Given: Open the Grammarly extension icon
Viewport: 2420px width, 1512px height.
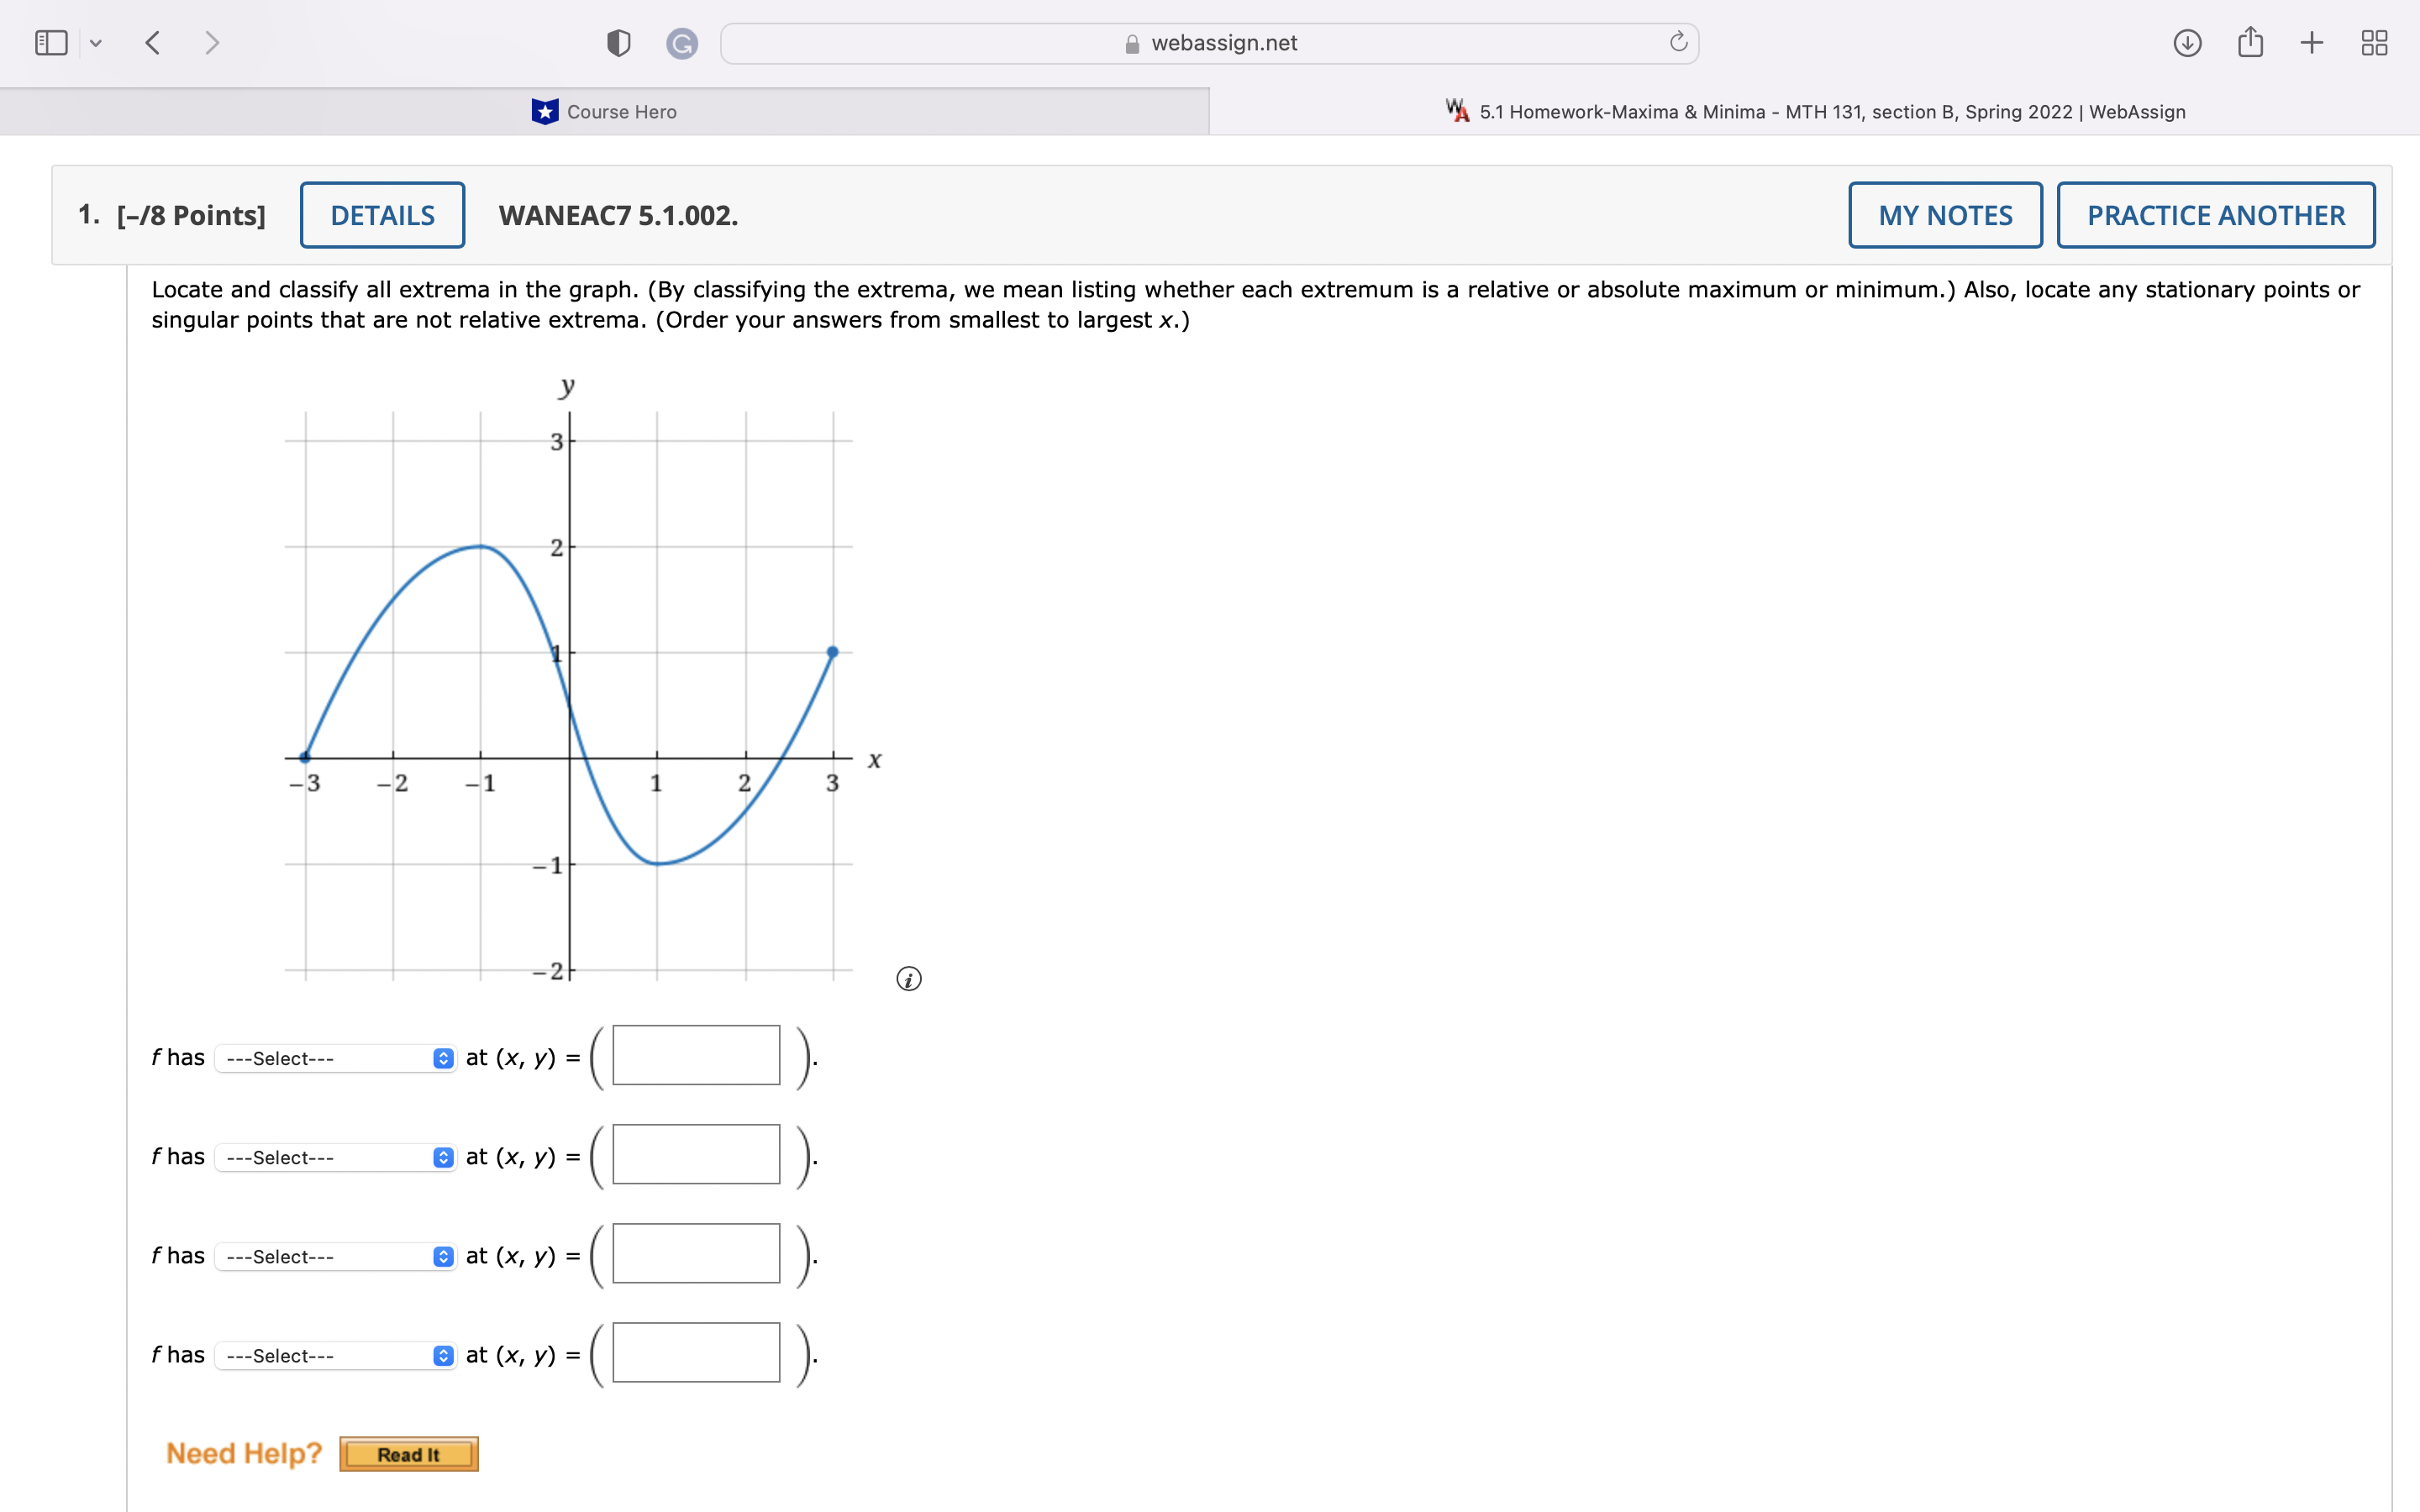Looking at the screenshot, I should 683,42.
